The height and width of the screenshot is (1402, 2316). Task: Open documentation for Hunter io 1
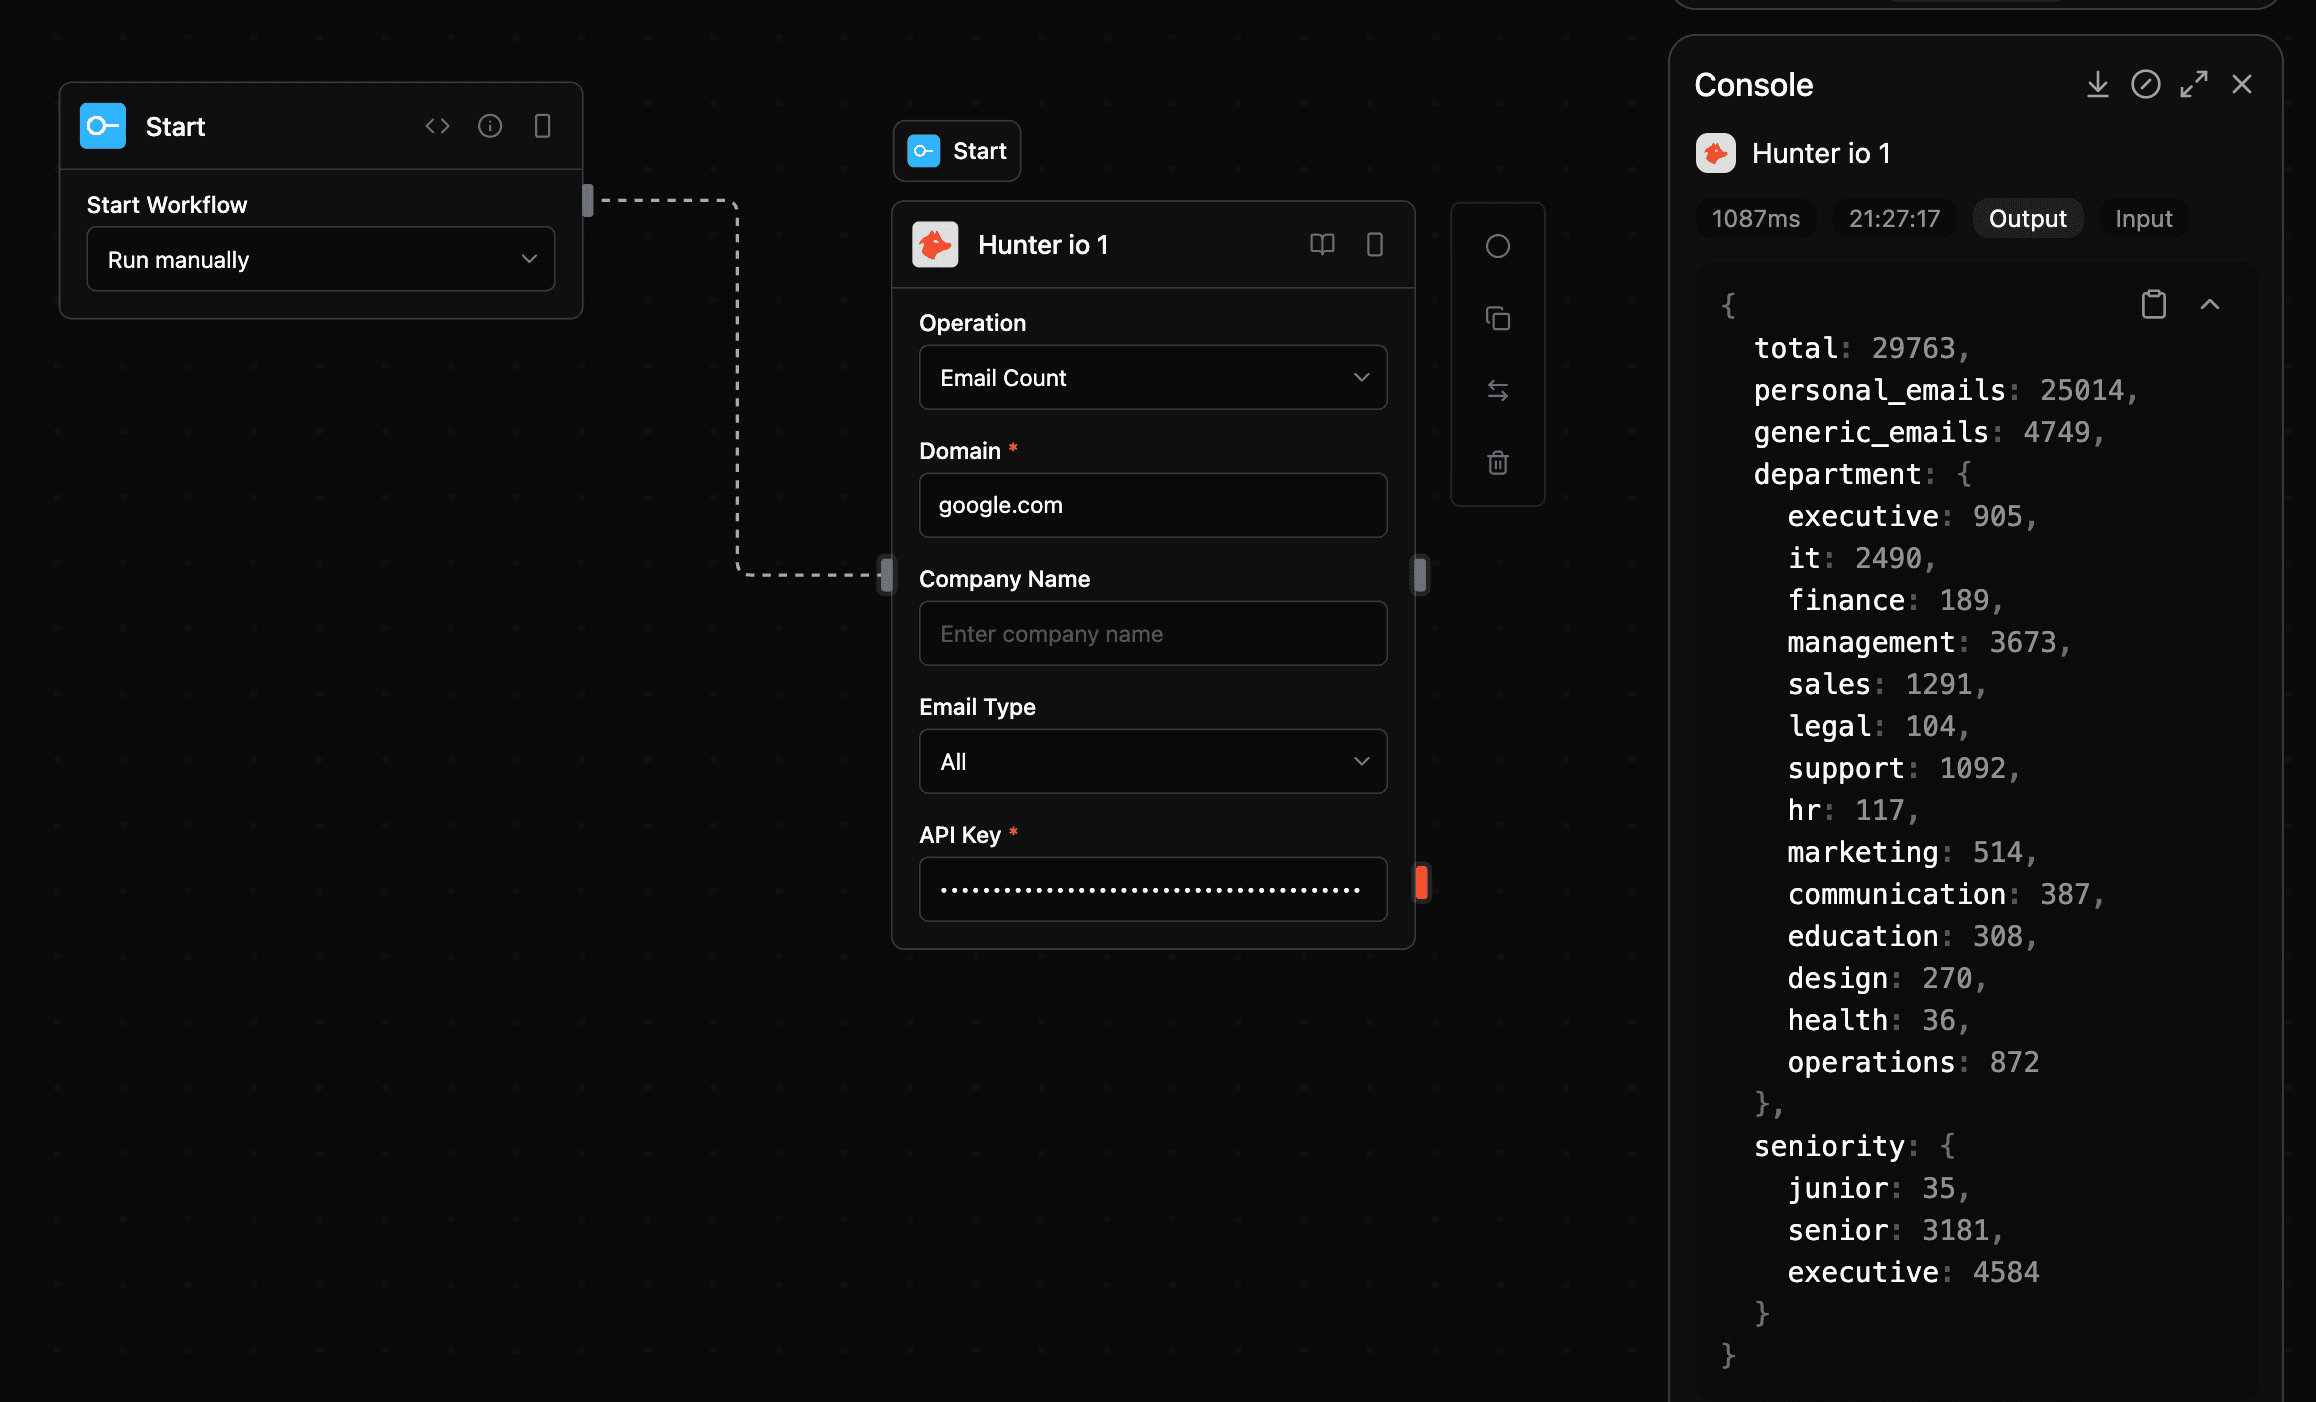click(x=1322, y=244)
